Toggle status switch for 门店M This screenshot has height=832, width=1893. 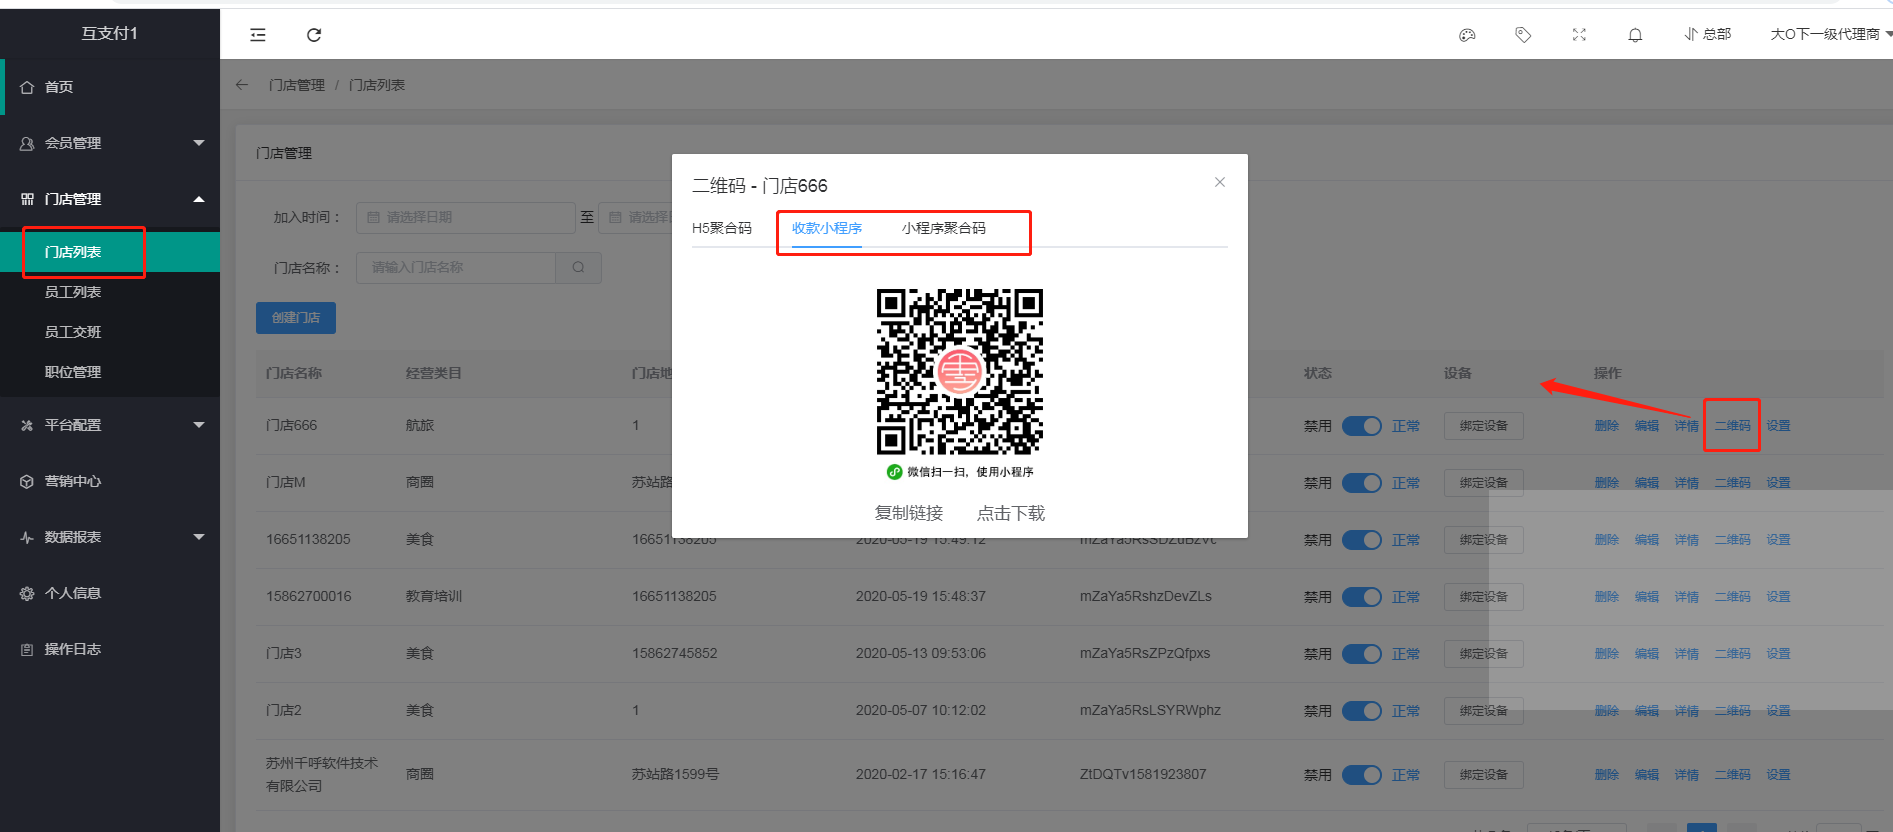coord(1362,482)
